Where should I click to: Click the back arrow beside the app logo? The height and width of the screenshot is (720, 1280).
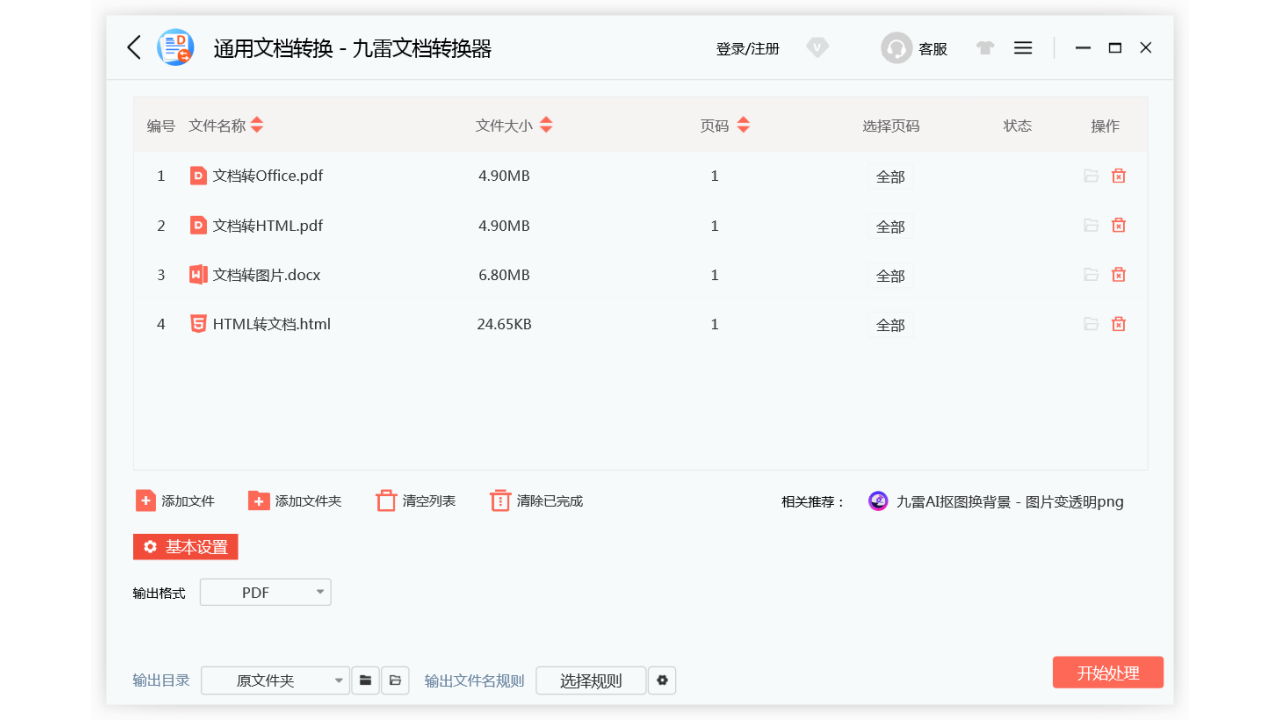133,47
